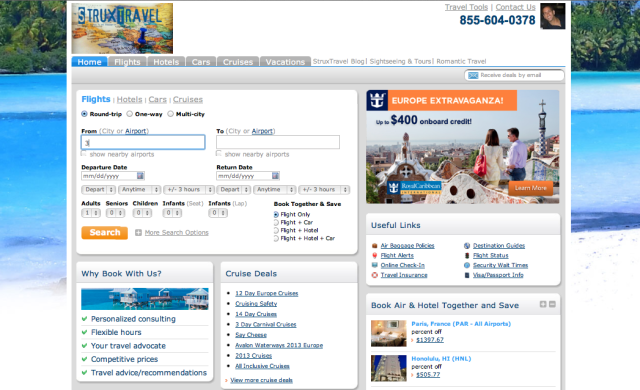The image size is (640, 390).
Task: Click the Travel Insurance lifebuoy icon
Action: (x=375, y=275)
